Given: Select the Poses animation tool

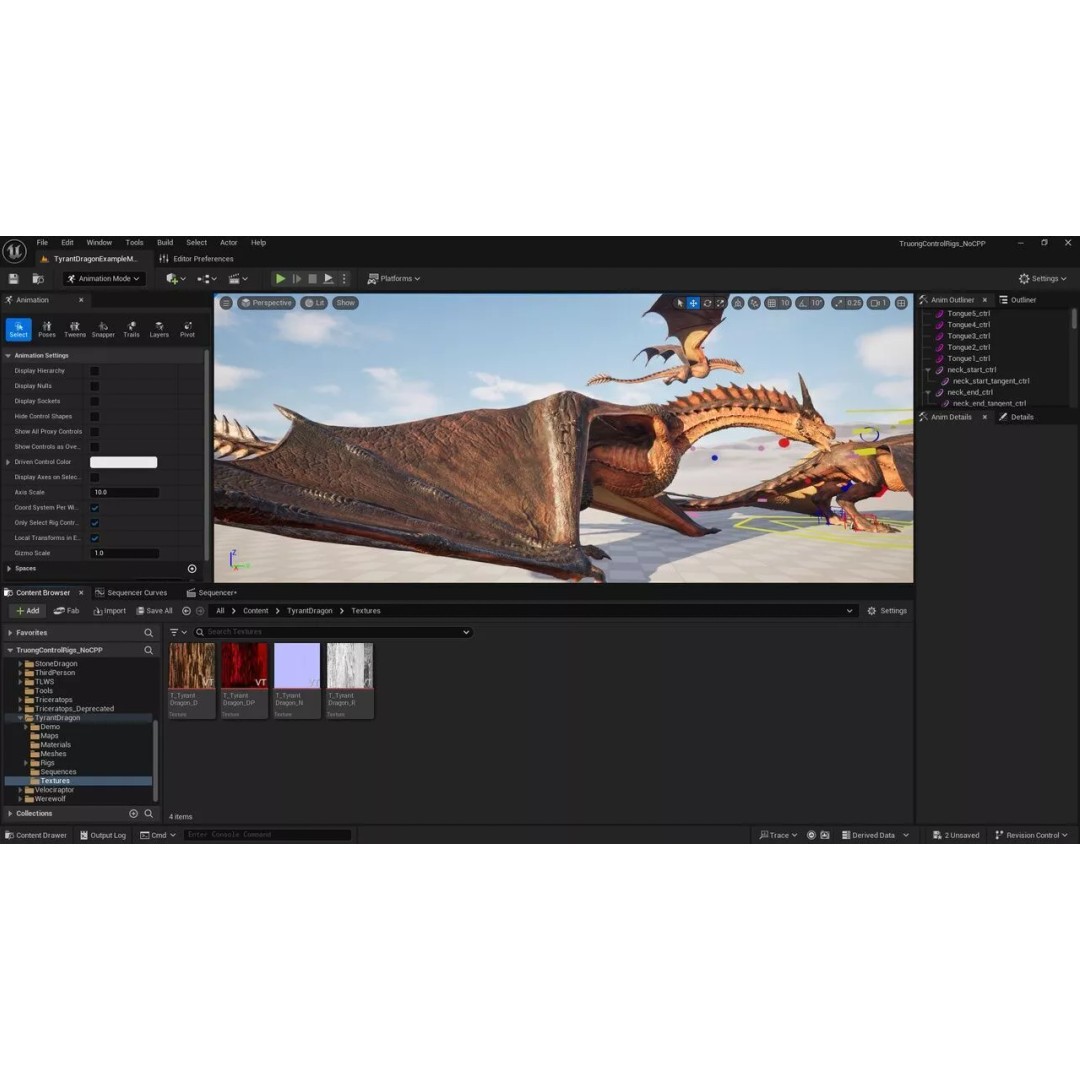Looking at the screenshot, I should [x=47, y=329].
